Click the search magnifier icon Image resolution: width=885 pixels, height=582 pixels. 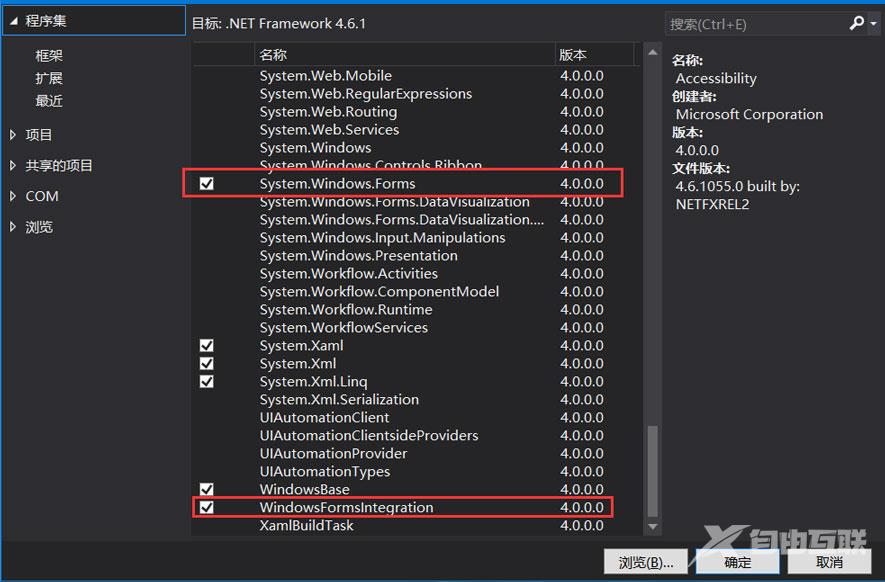(x=856, y=23)
